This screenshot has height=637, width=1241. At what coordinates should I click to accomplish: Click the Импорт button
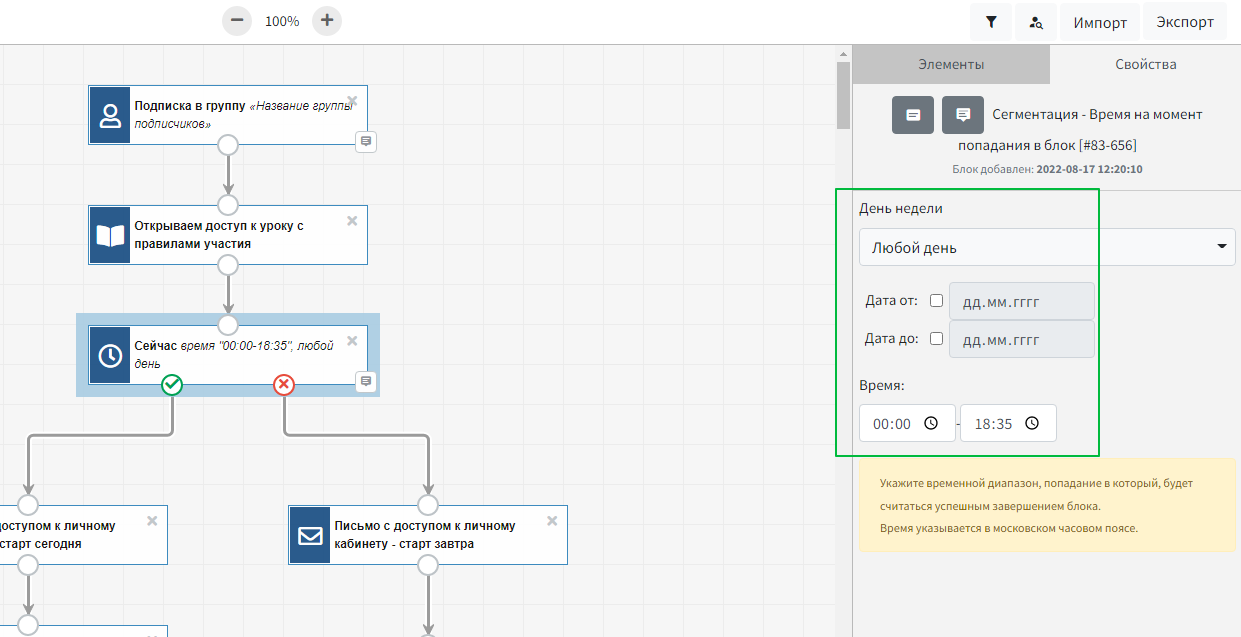(x=1100, y=22)
